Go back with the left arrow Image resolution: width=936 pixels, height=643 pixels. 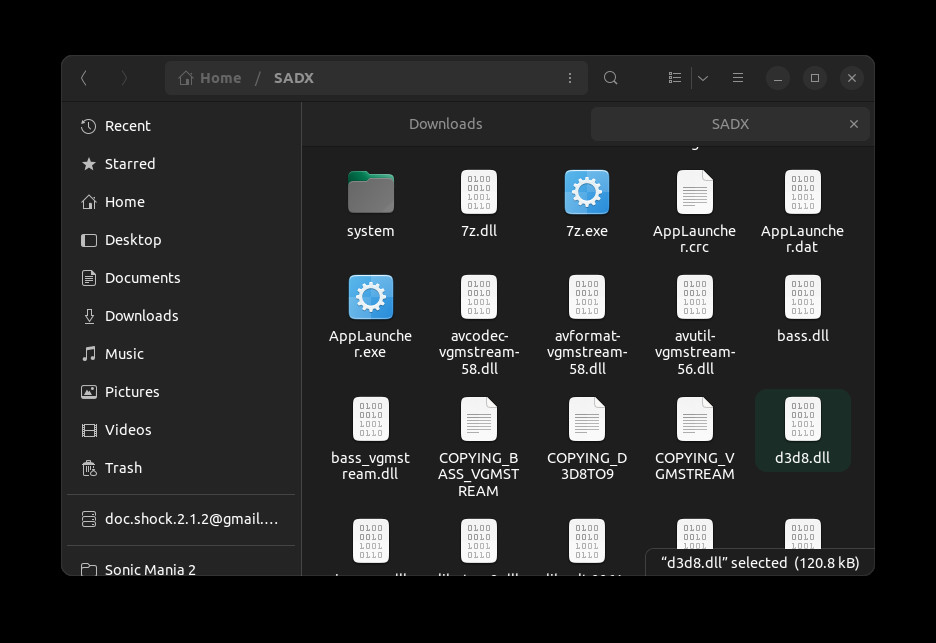point(84,78)
